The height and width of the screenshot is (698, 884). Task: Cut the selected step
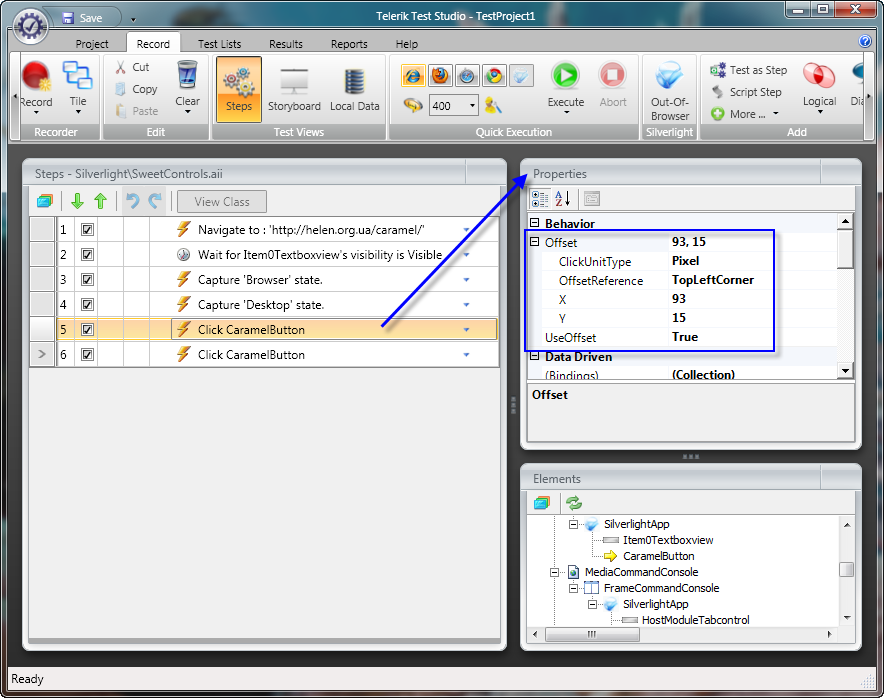133,67
